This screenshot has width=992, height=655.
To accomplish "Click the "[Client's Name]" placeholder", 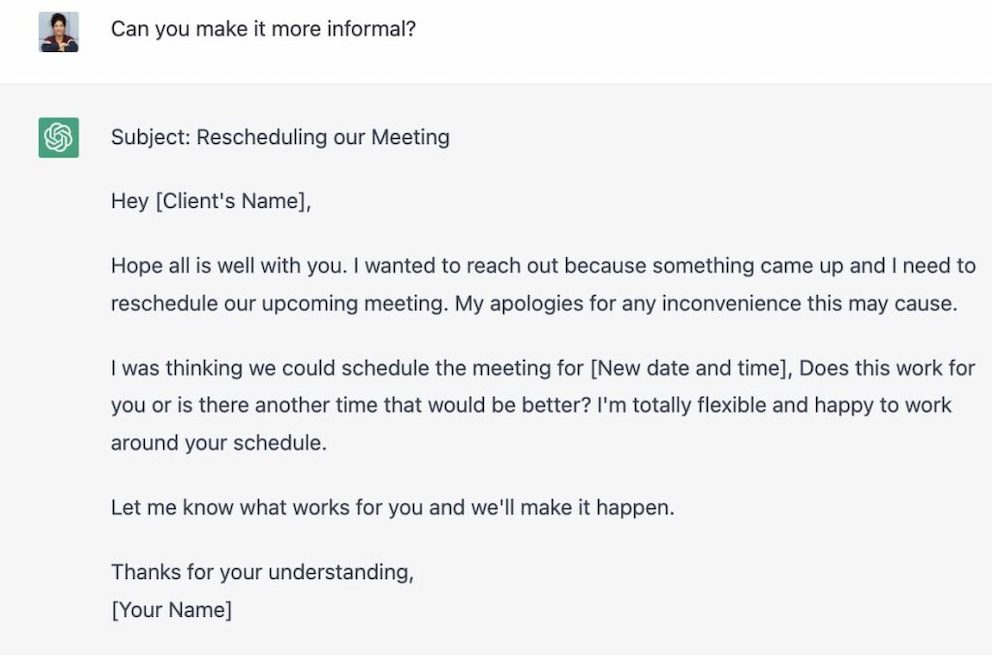I will pyautogui.click(x=233, y=201).
